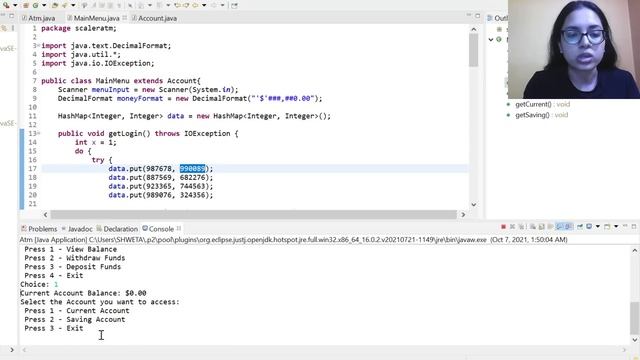Click editor scroll up arrow
Viewport: 640px width, 360px height.
[473, 29]
